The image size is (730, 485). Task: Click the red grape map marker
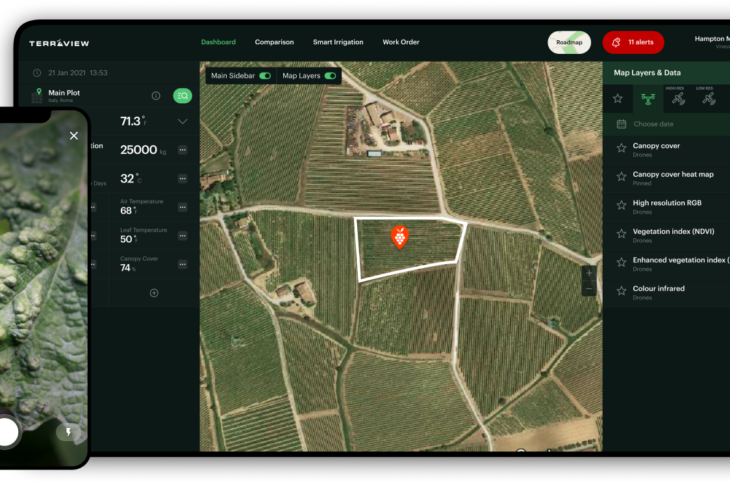tap(399, 237)
